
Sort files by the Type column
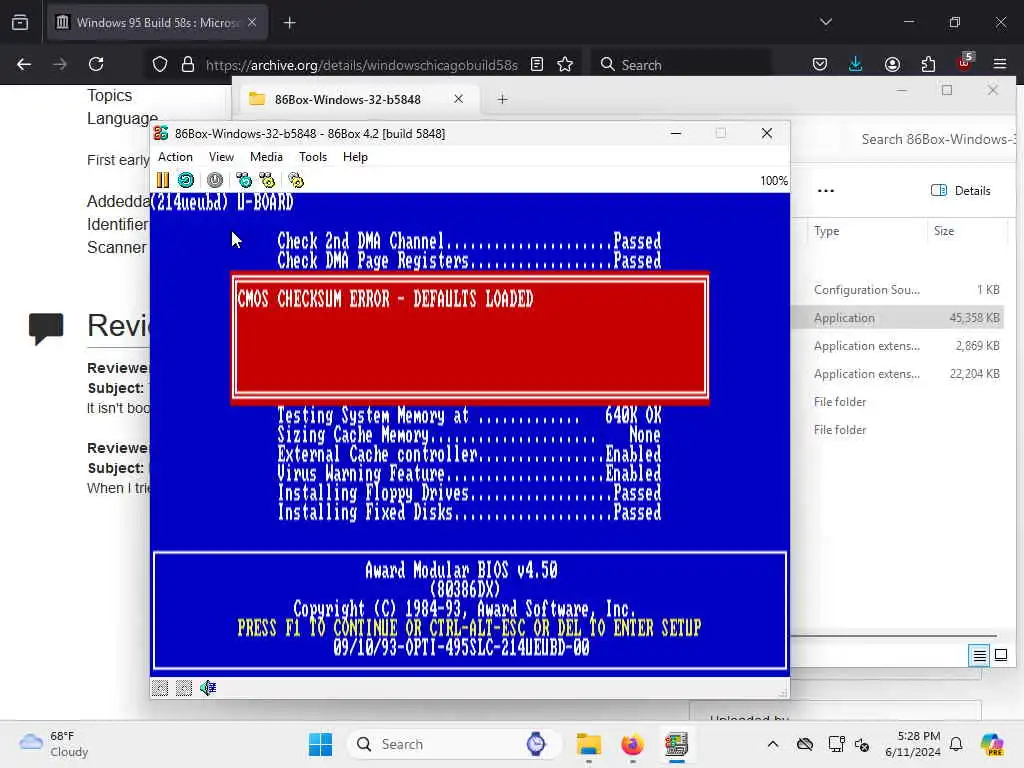827,231
